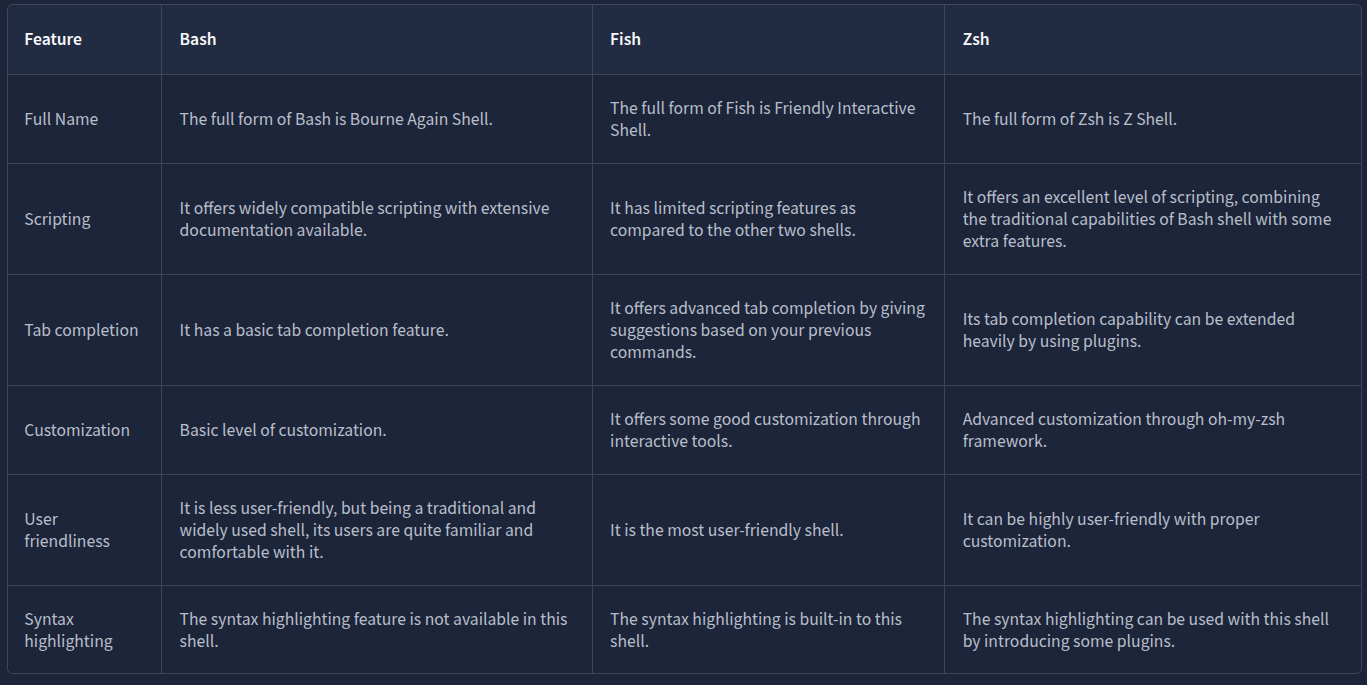Click the Zsh column header
This screenshot has width=1367, height=685.
976,39
